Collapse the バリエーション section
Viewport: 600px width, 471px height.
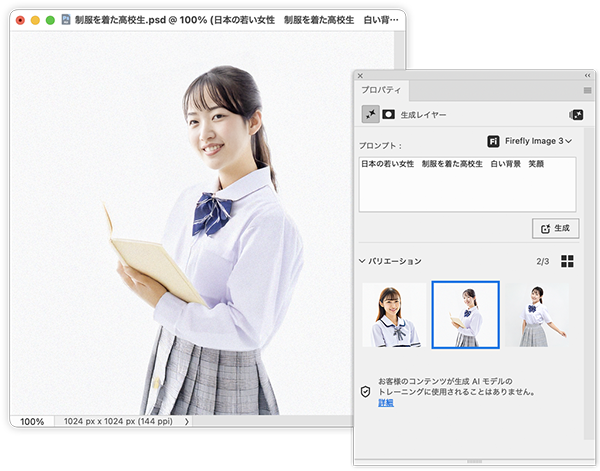(362, 261)
